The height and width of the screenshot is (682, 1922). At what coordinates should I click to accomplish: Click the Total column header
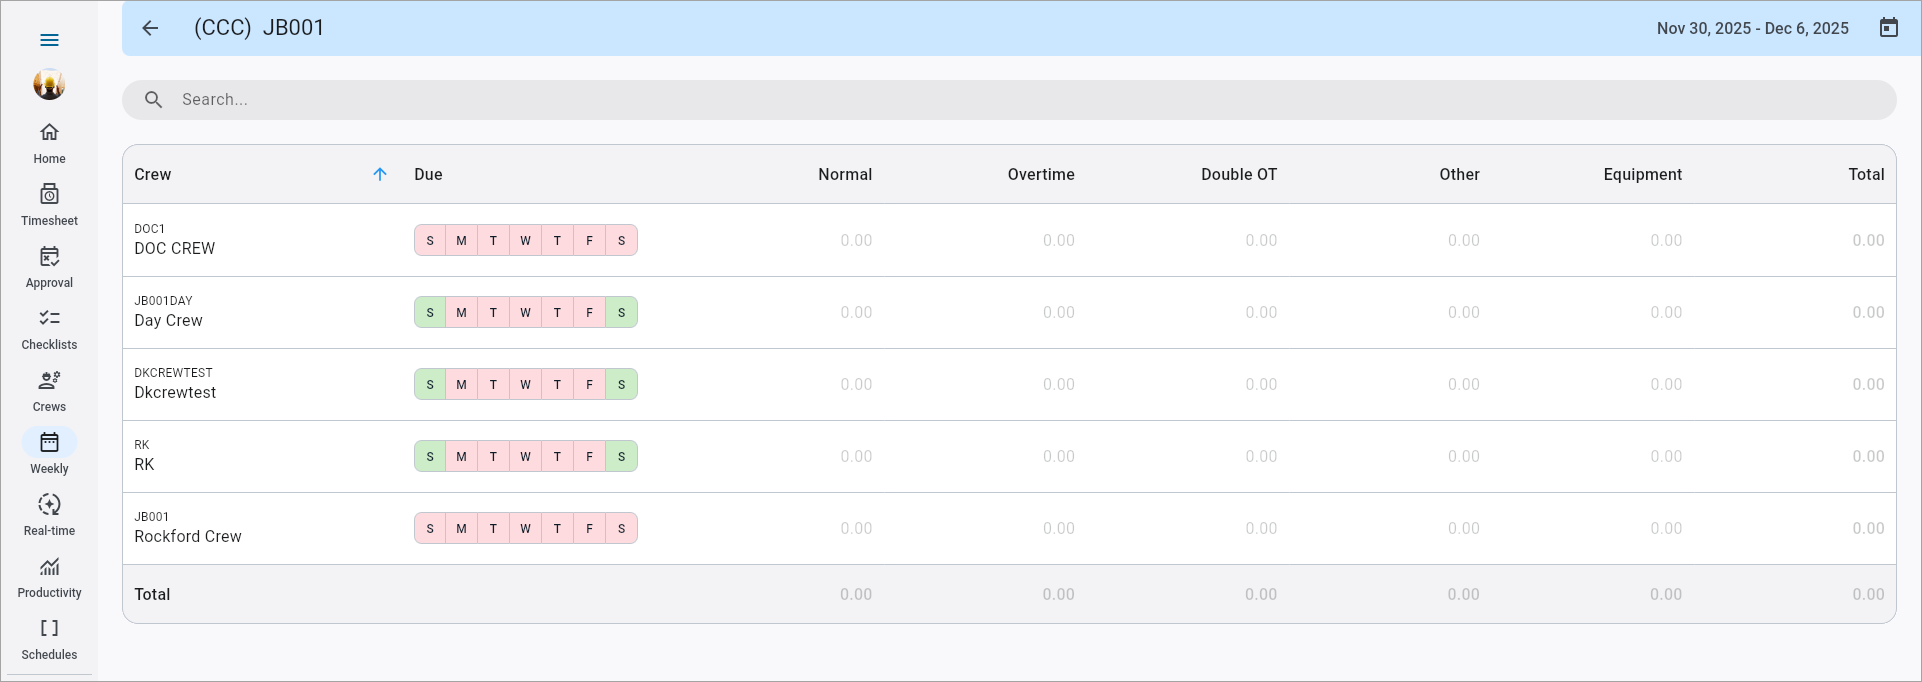pyautogui.click(x=1866, y=174)
